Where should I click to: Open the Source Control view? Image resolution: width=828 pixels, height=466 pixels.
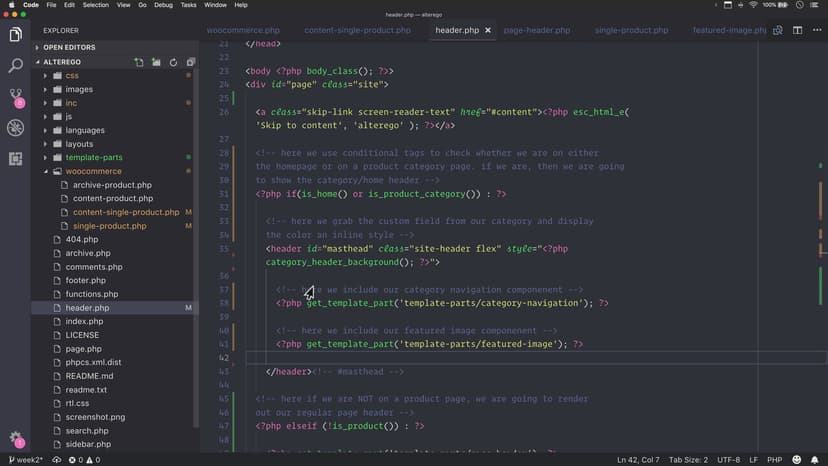[x=15, y=97]
